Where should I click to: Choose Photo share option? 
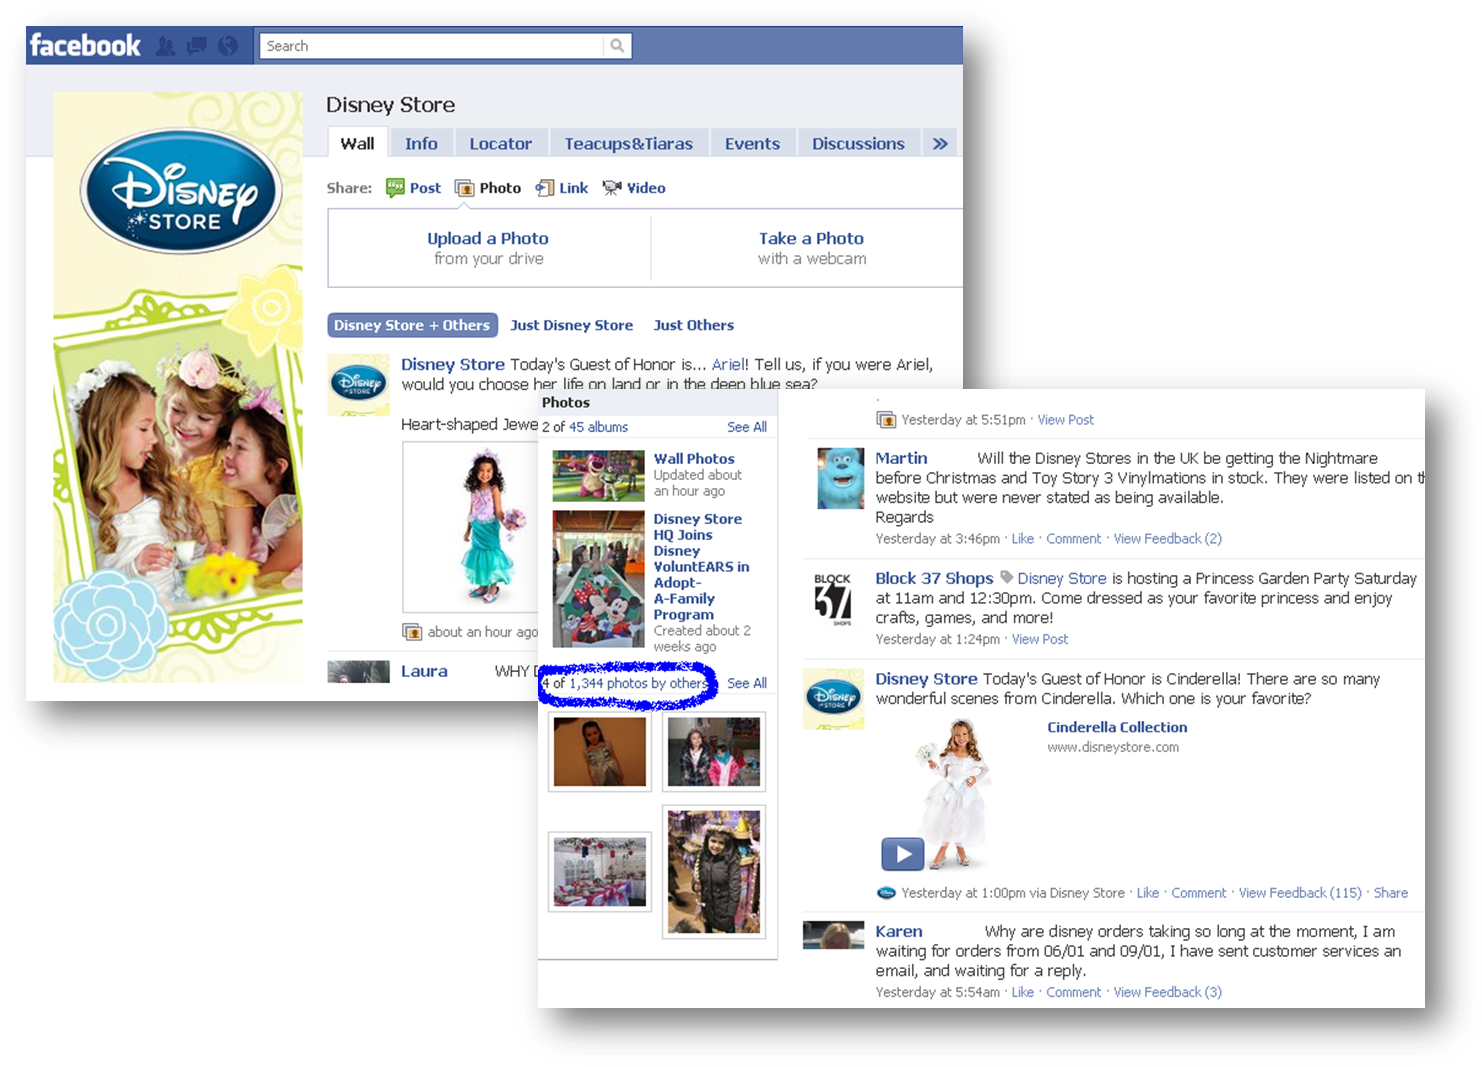[x=488, y=188]
